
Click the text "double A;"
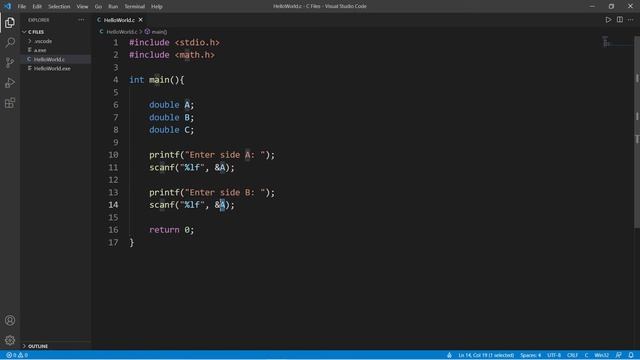[x=171, y=105]
